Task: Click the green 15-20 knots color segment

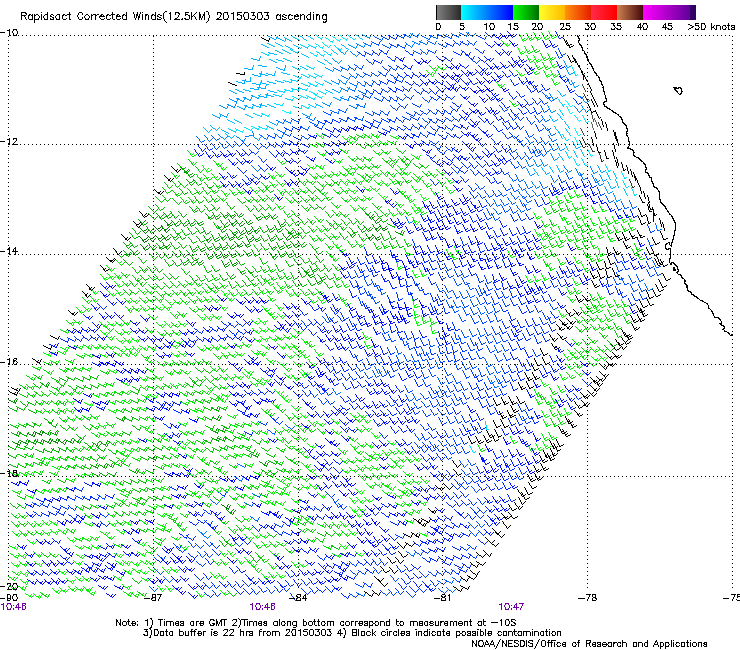Action: click(526, 12)
